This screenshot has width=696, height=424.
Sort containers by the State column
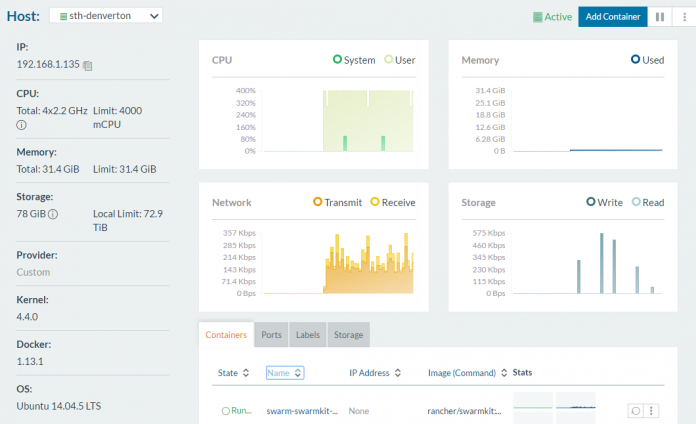233,373
